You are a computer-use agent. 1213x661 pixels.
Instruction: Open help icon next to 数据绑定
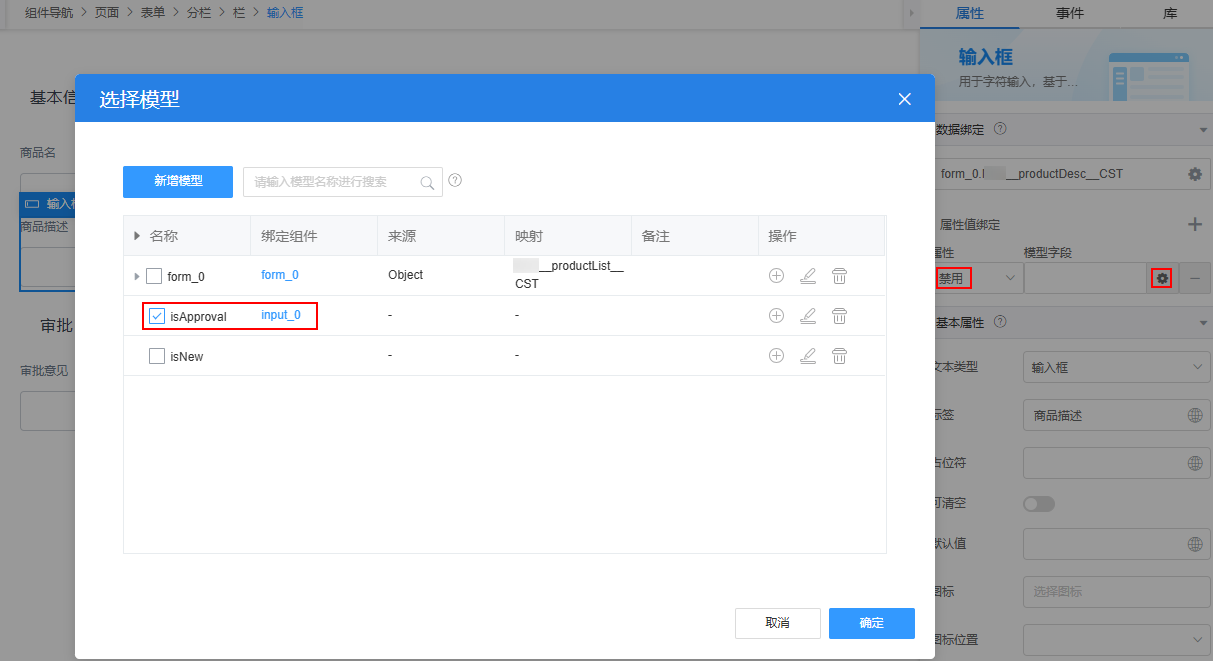[x=1000, y=129]
